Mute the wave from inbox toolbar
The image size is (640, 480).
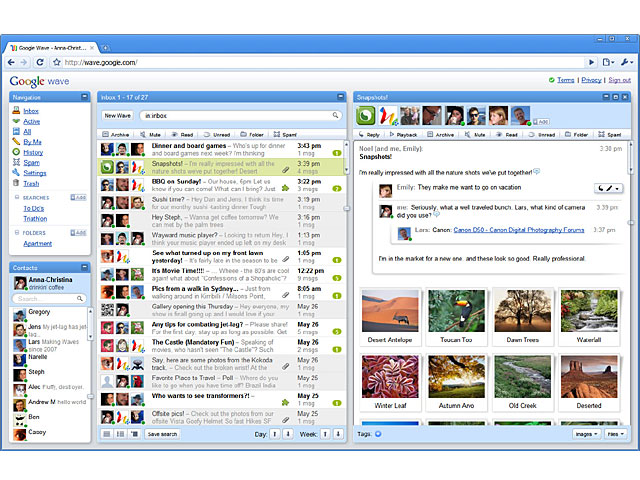149,133
